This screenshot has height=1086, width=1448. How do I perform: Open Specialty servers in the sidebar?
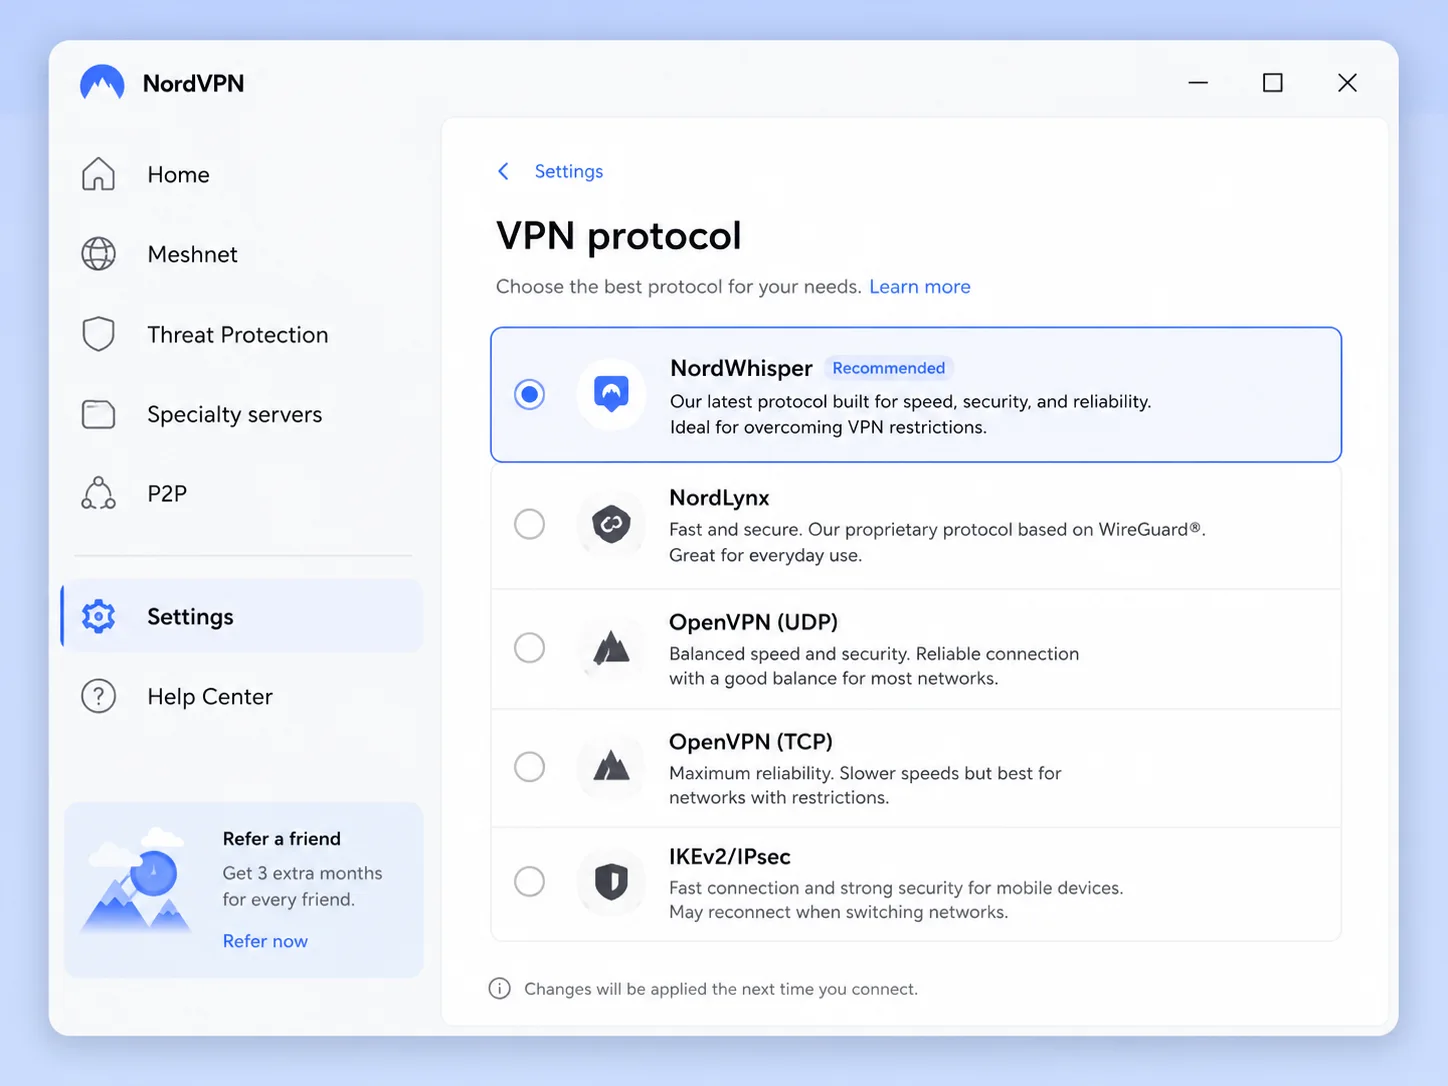tap(243, 414)
